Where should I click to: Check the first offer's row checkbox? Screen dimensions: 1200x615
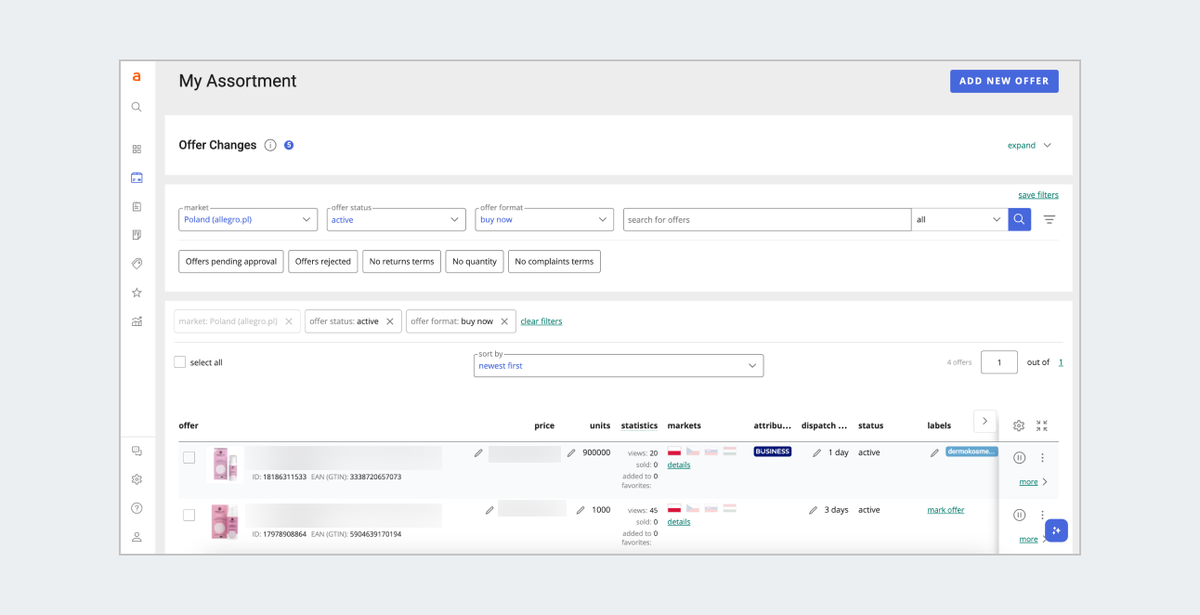[189, 457]
